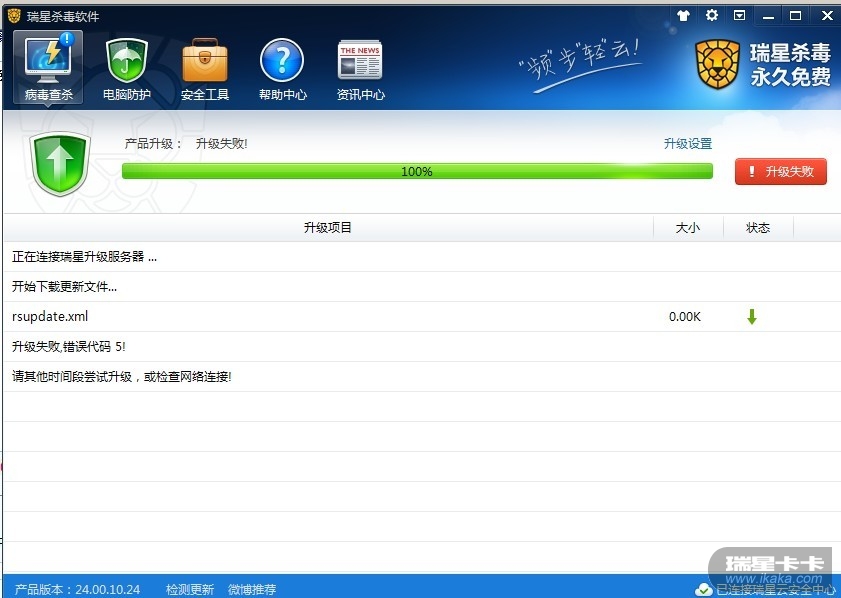The height and width of the screenshot is (598, 841).
Task: Click the red 升级失败 button
Action: click(x=781, y=172)
